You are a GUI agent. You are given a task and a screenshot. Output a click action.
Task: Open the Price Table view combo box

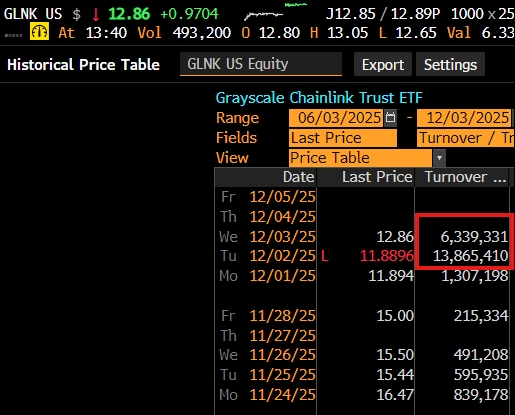click(367, 158)
